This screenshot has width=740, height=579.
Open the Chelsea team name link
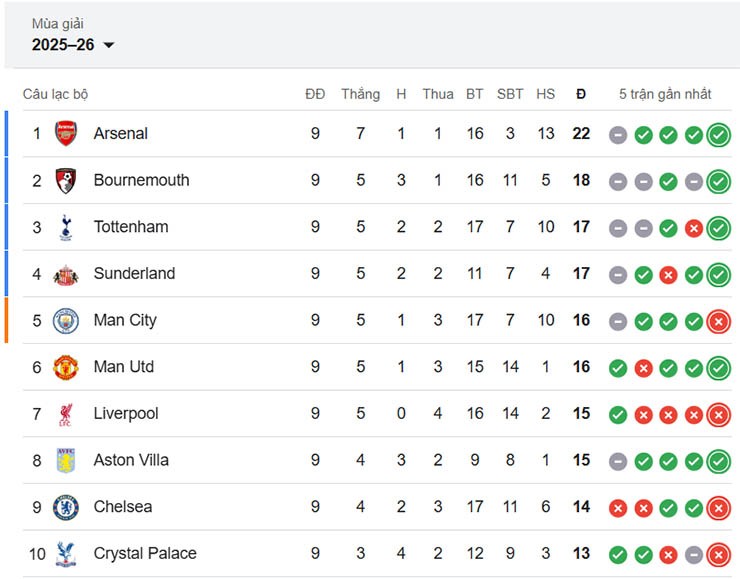123,507
